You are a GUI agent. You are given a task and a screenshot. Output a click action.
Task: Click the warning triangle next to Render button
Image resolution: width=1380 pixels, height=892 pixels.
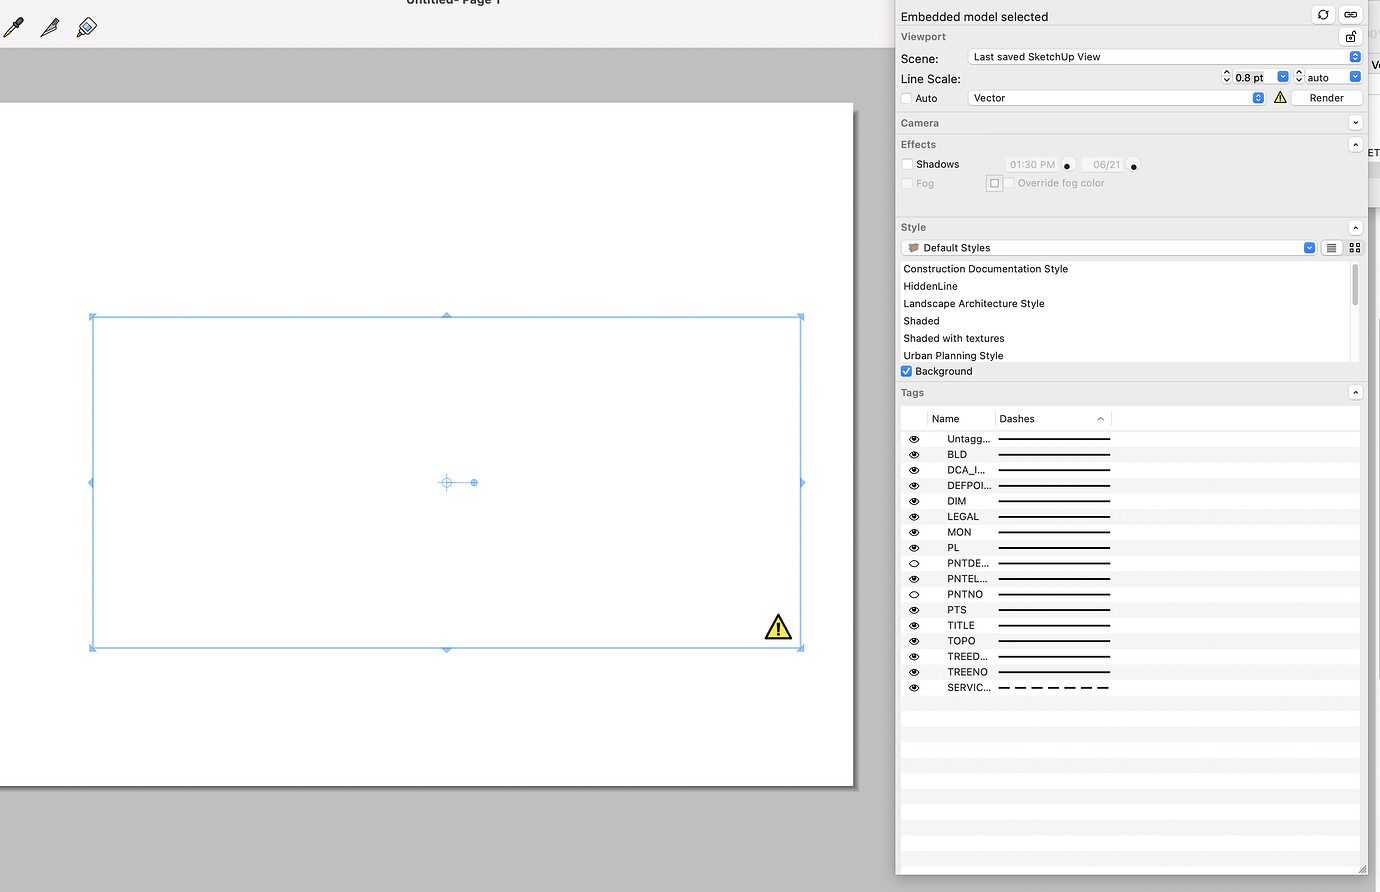coord(1280,97)
